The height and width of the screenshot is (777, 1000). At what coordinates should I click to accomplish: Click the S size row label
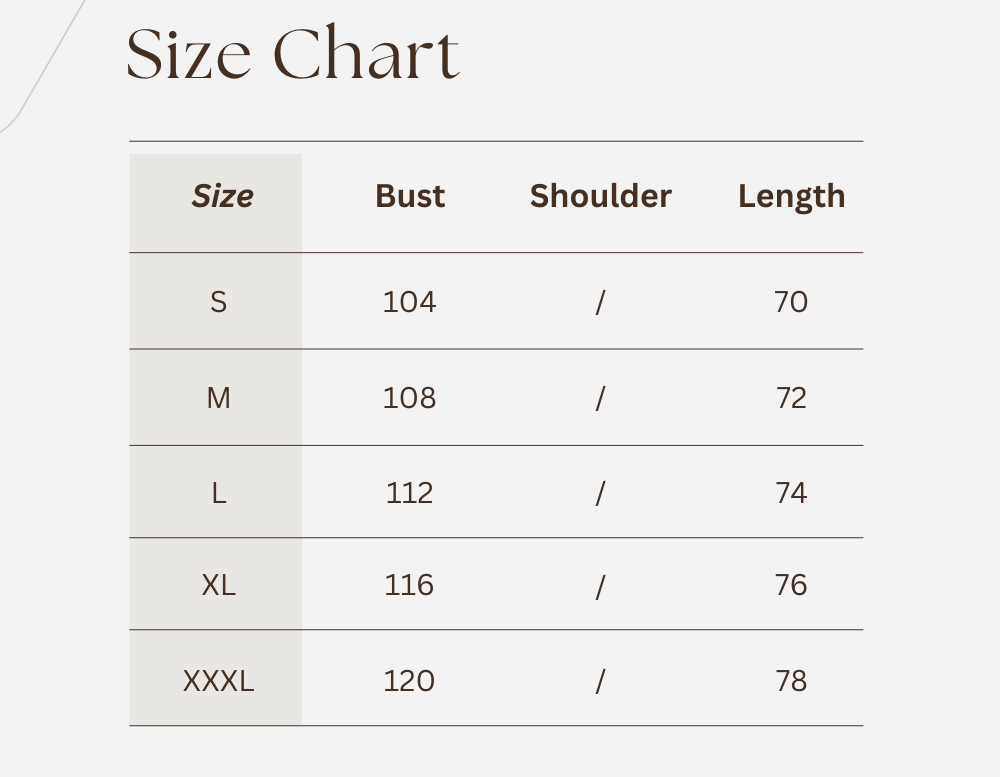tap(219, 301)
